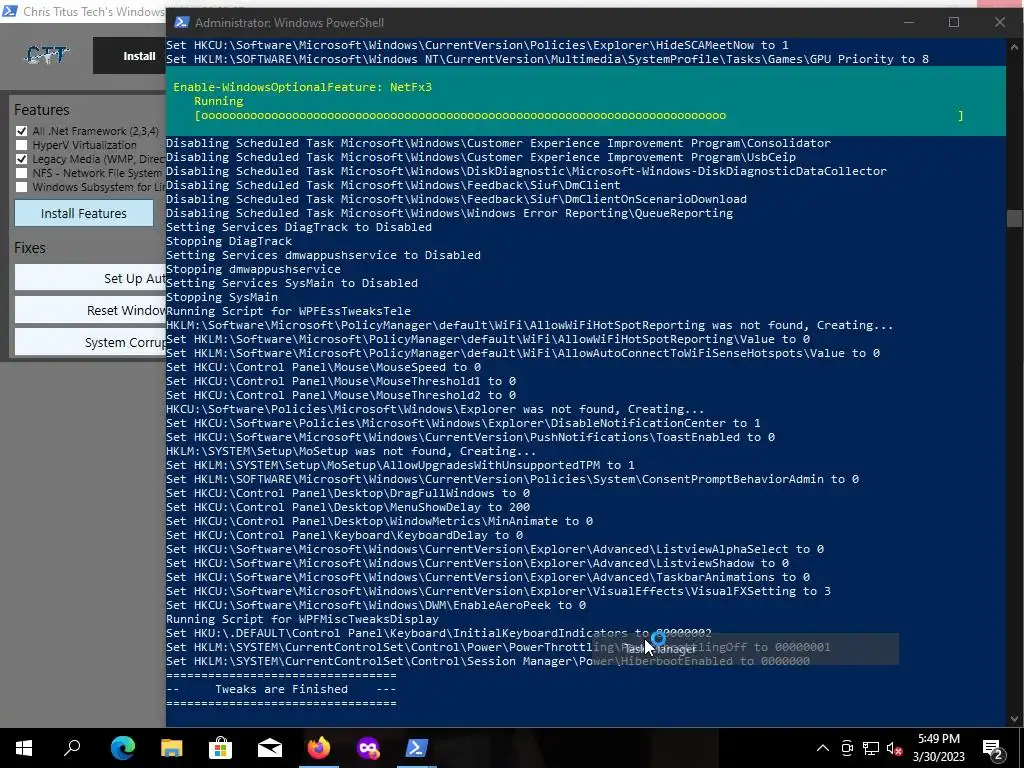The height and width of the screenshot is (768, 1024).
Task: Click the PowerShell title bar icon
Action: [x=182, y=22]
